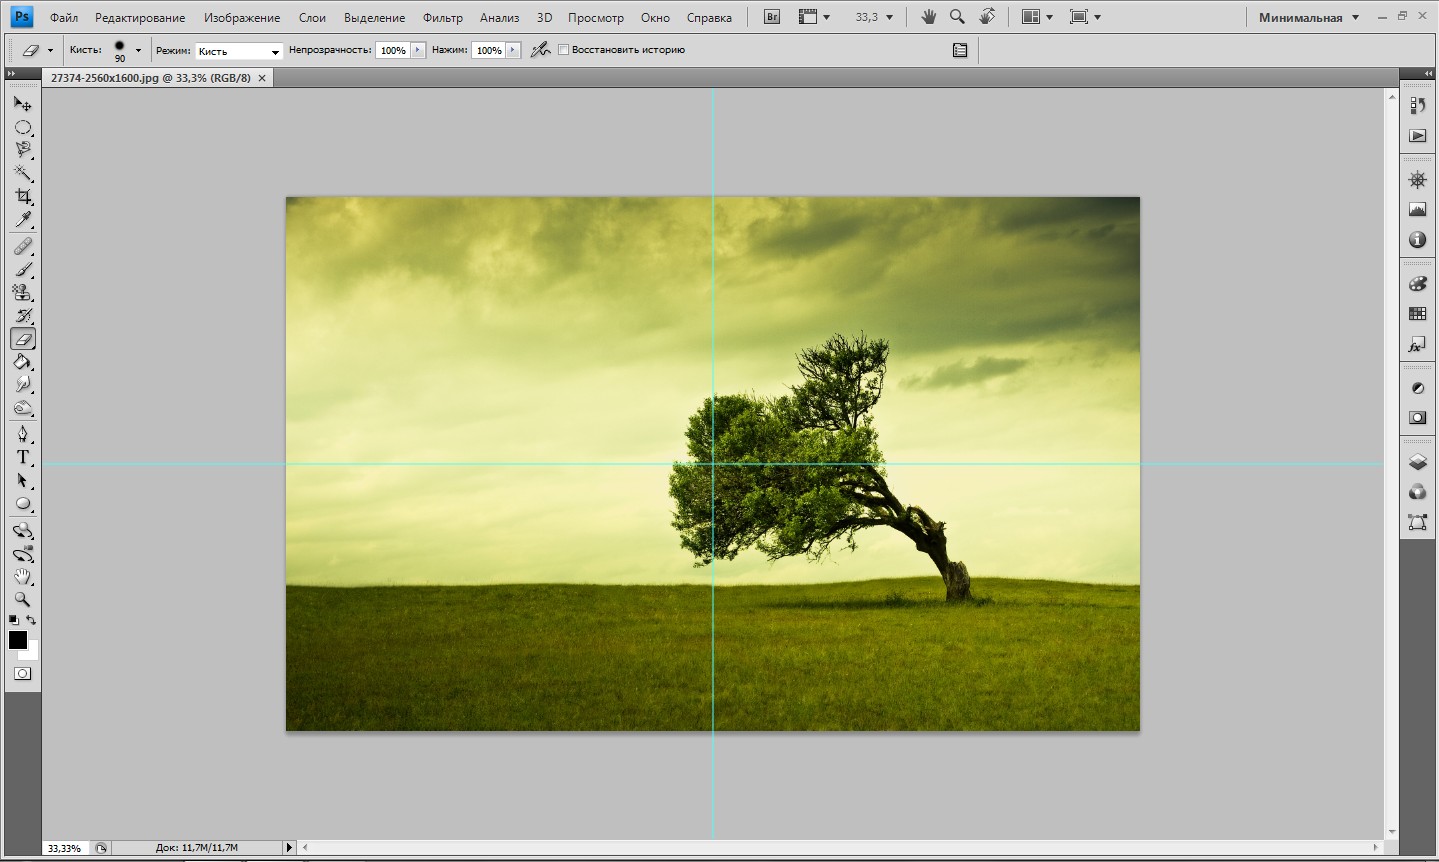Swap foreground and background colors
The height and width of the screenshot is (862, 1439).
coord(31,620)
